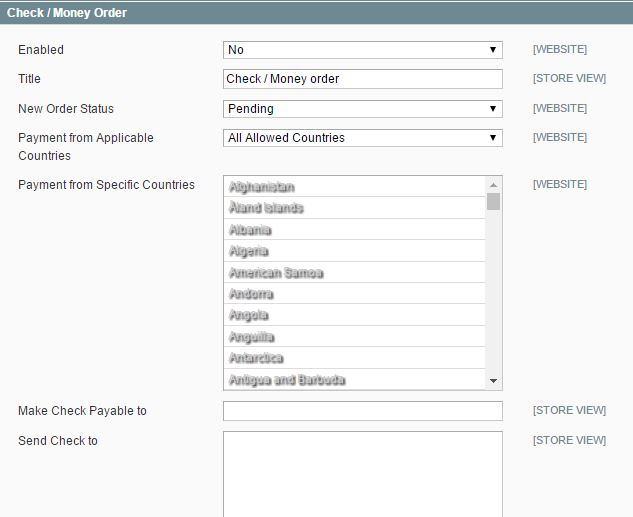Screen dimensions: 633x517
Task: Click the Payment from Applicable Countries label
Action: pyautogui.click(x=86, y=147)
